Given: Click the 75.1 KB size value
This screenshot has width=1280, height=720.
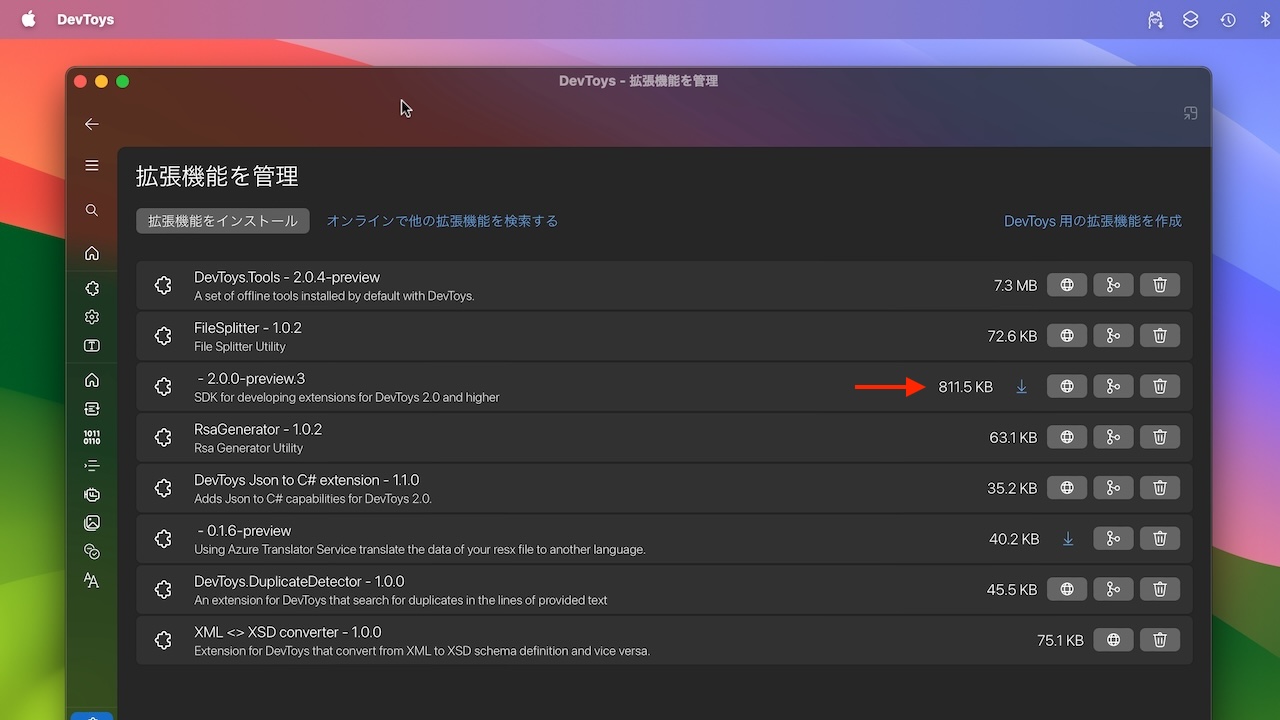Looking at the screenshot, I should (1060, 640).
